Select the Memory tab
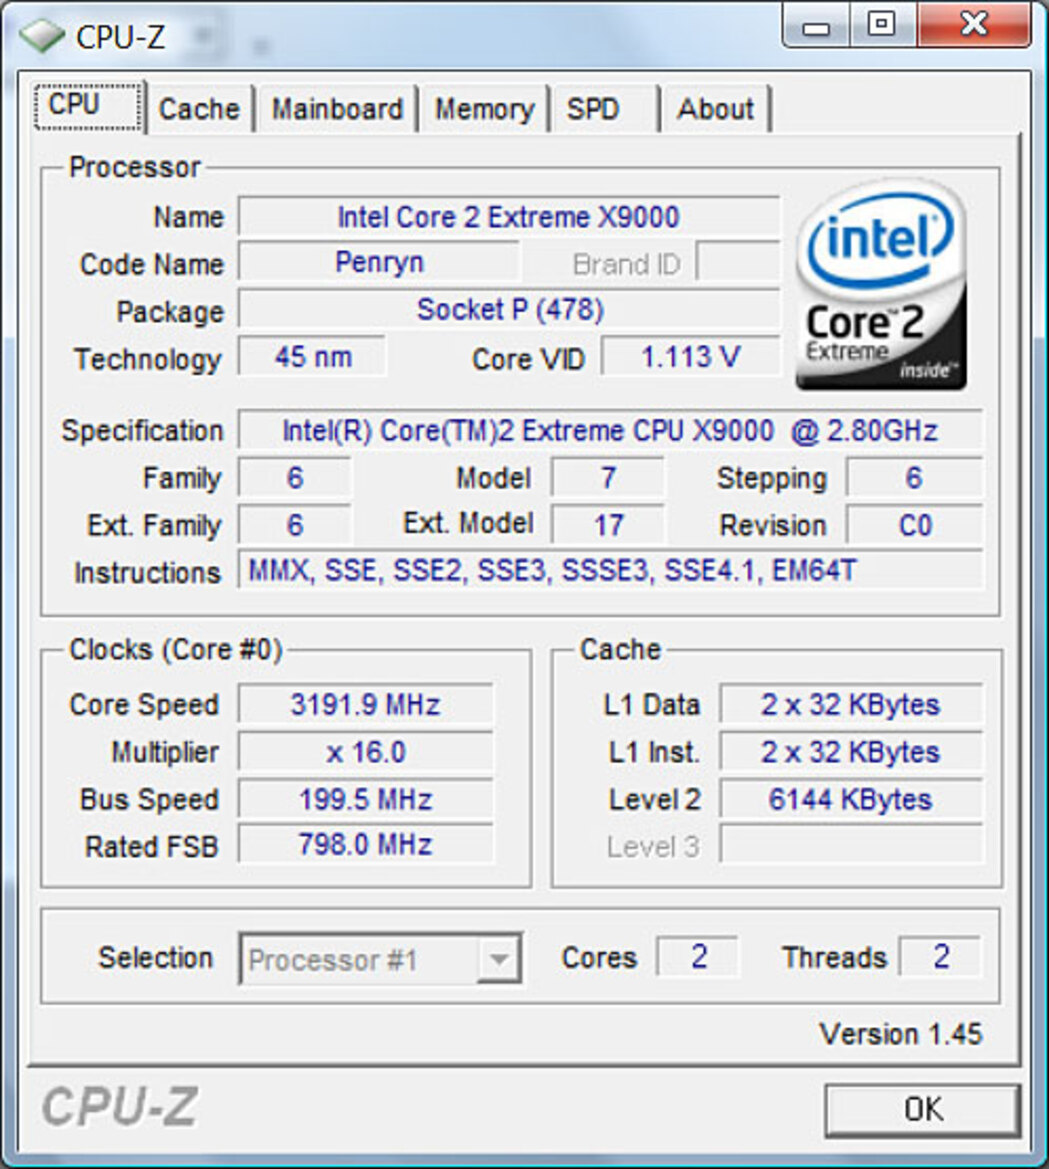Image resolution: width=1049 pixels, height=1169 pixels. point(484,109)
